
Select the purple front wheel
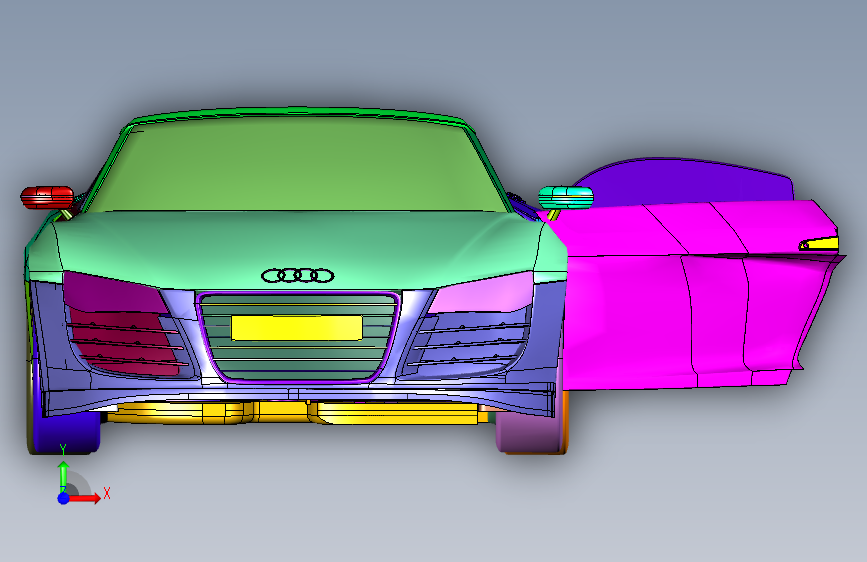click(x=532, y=433)
